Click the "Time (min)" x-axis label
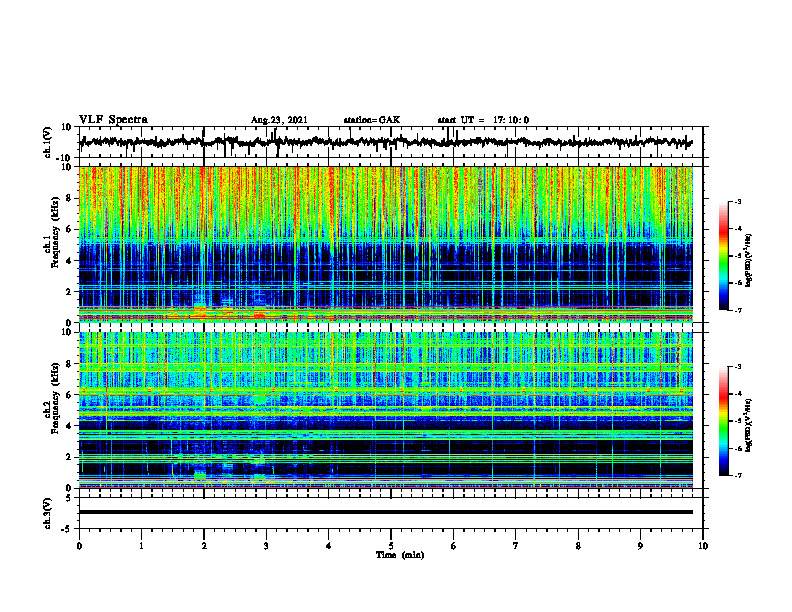Screen dimensions: 792x612 tap(400, 555)
